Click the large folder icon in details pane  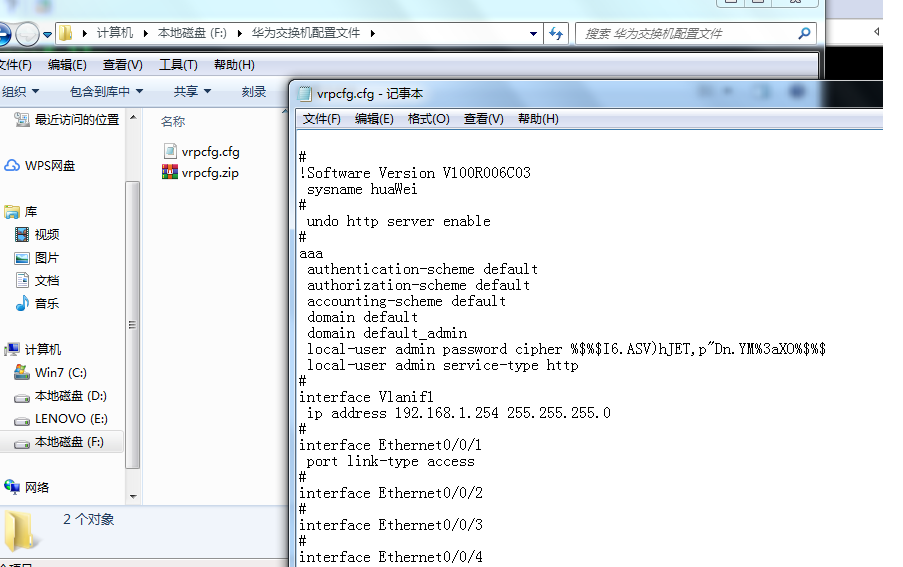(22, 531)
